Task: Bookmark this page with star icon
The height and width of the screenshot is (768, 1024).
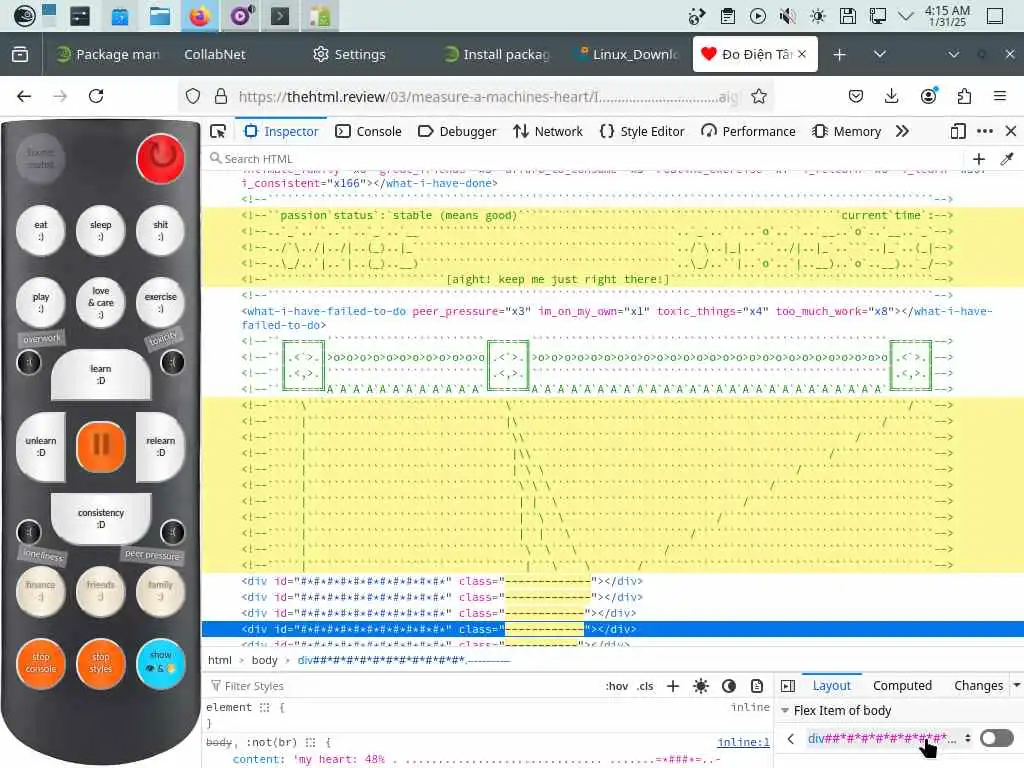Action: [759, 97]
